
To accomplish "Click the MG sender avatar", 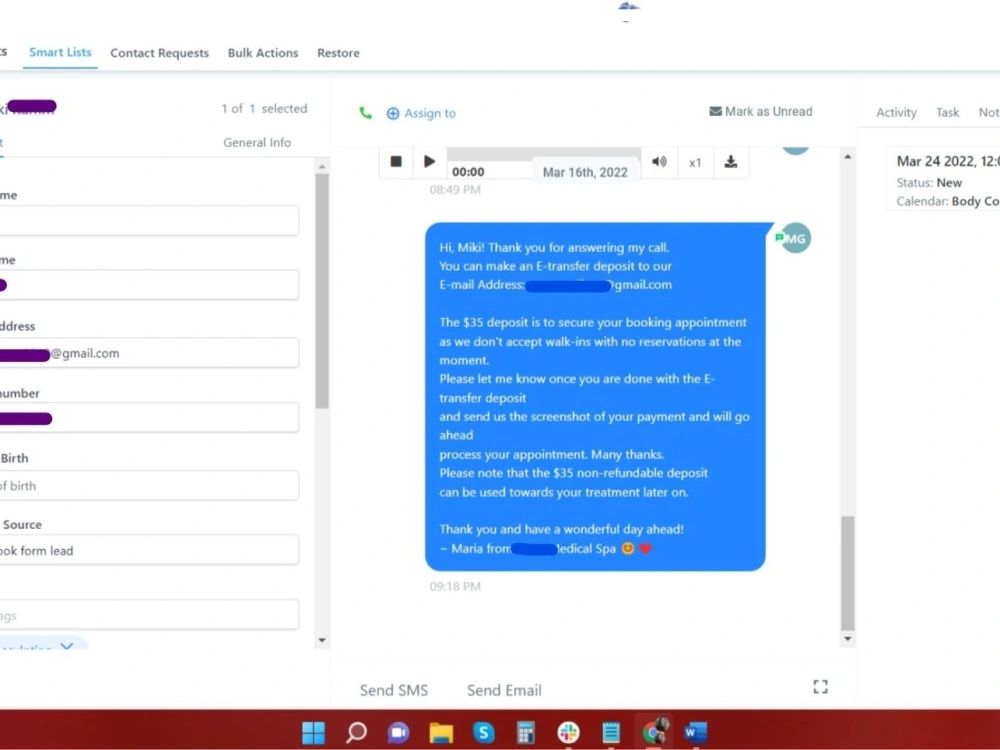I will (795, 239).
